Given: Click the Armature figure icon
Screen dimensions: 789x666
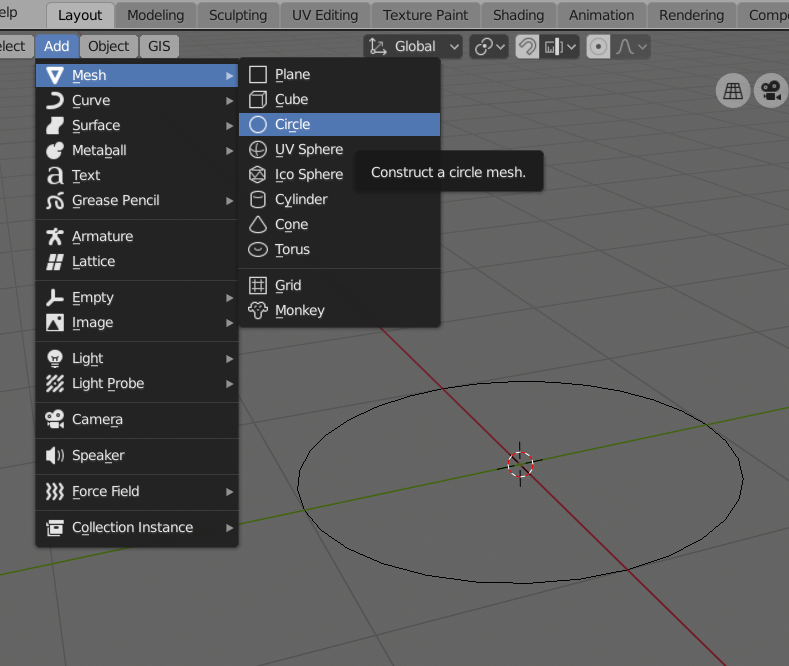Looking at the screenshot, I should click(55, 236).
